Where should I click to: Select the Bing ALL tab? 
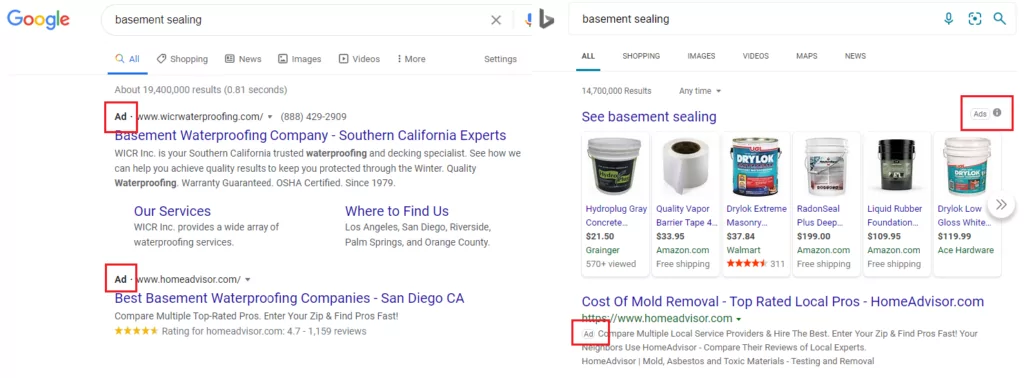588,56
